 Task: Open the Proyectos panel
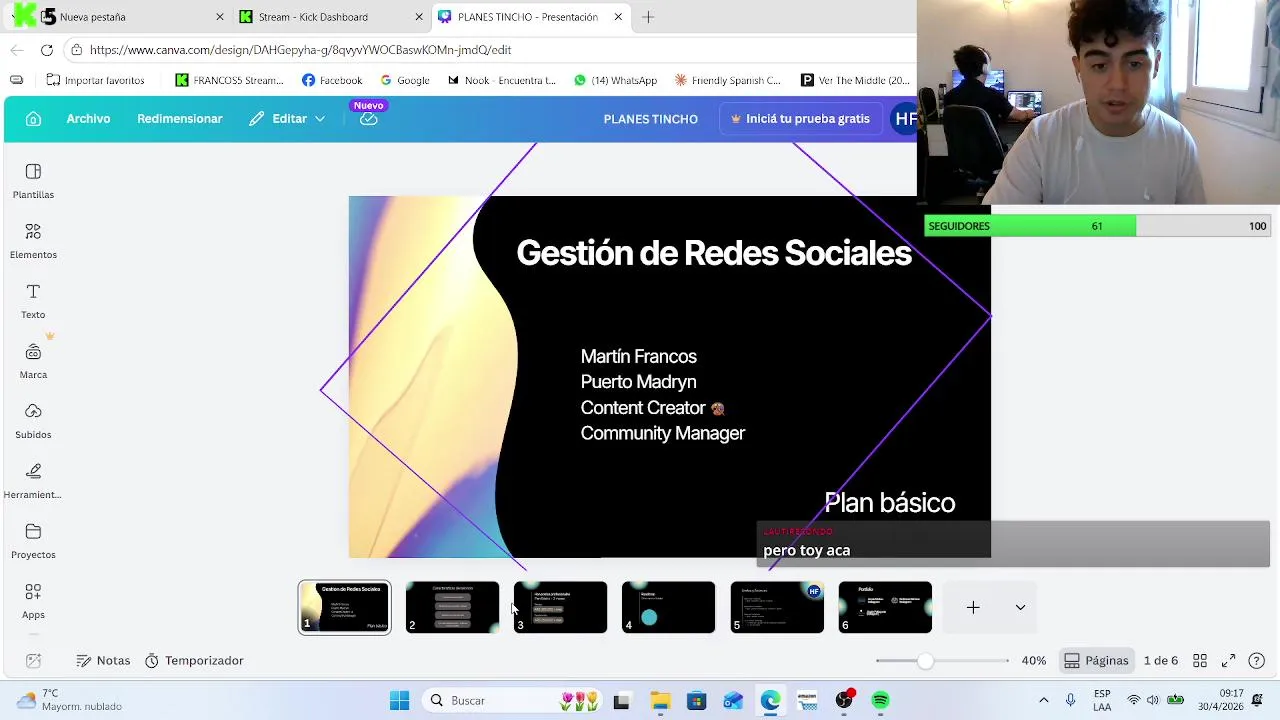pos(33,541)
